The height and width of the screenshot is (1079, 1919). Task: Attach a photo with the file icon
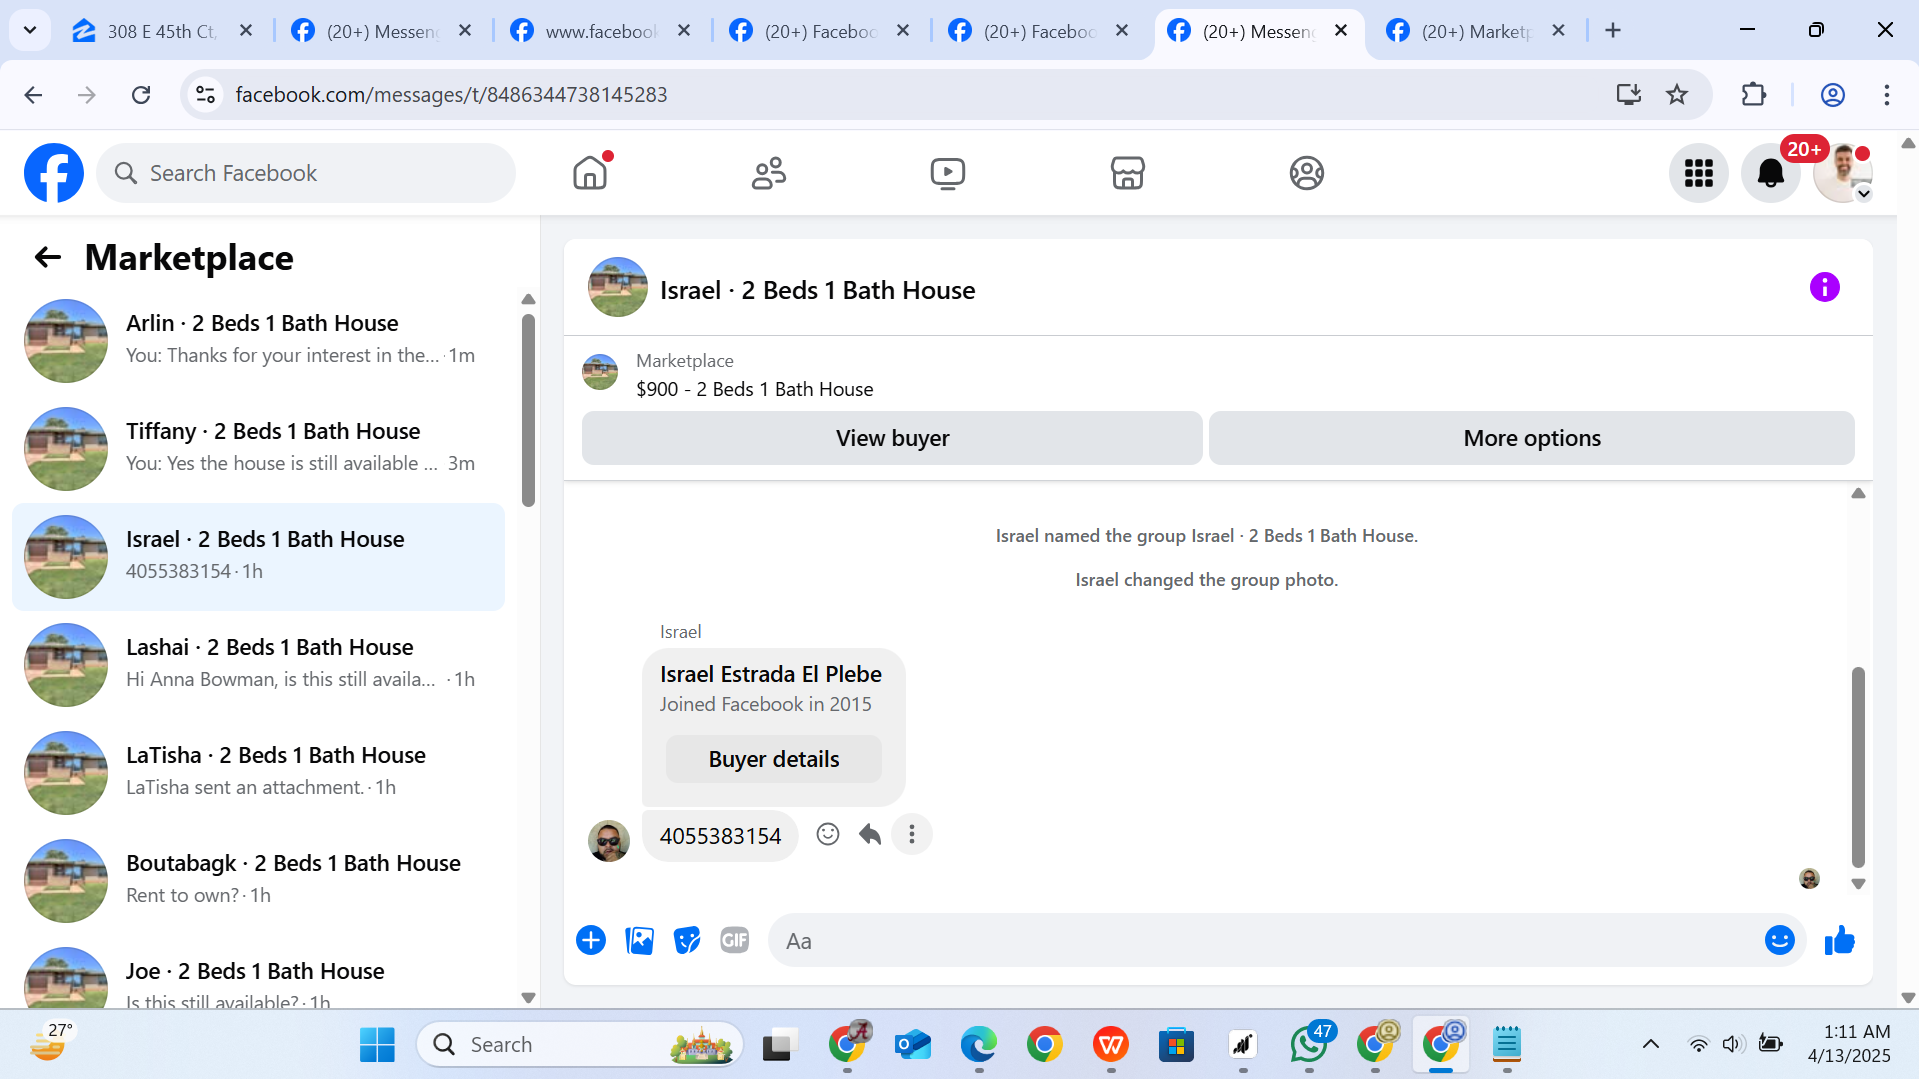pyautogui.click(x=639, y=940)
